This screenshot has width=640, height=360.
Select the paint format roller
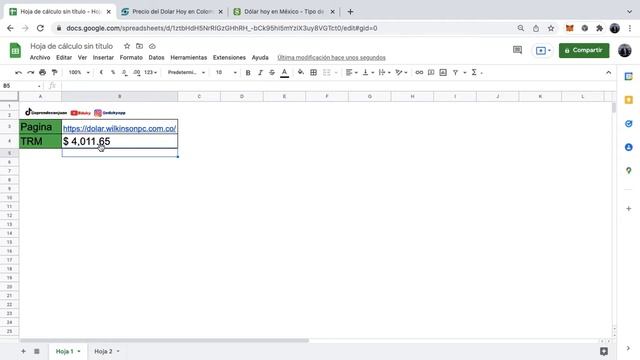coord(54,72)
